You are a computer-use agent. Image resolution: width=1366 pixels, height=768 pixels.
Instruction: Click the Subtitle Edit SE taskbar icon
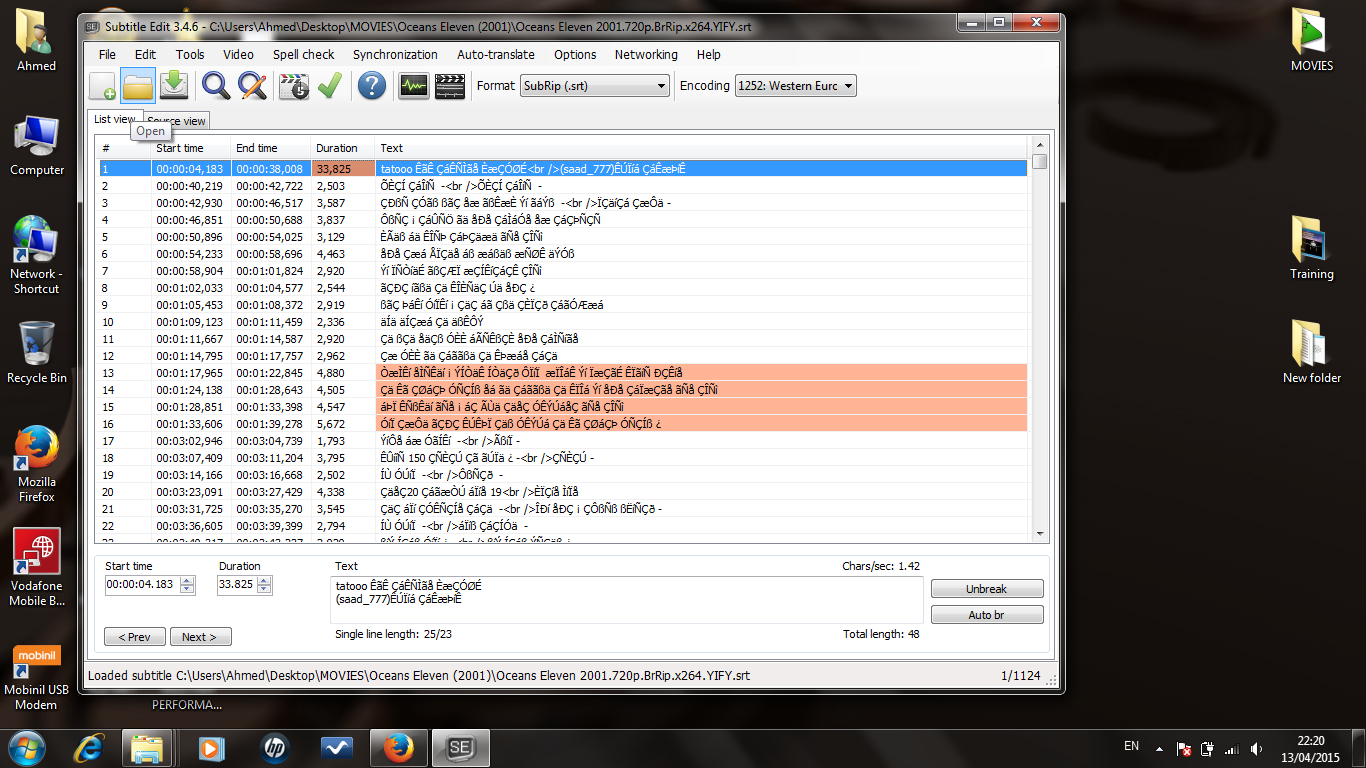[x=459, y=748]
